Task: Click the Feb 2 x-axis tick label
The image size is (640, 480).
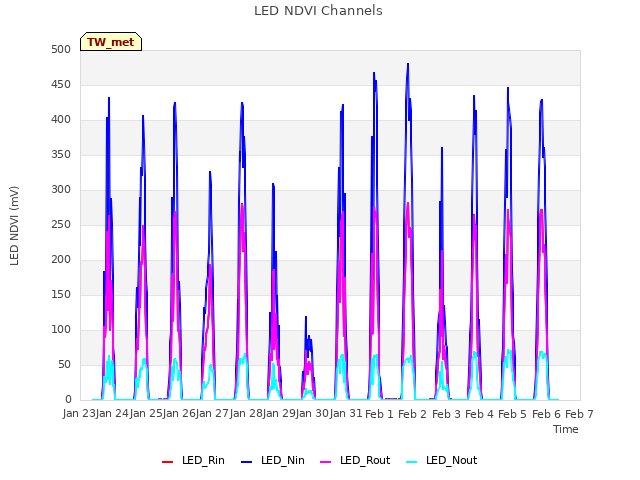Action: (412, 414)
